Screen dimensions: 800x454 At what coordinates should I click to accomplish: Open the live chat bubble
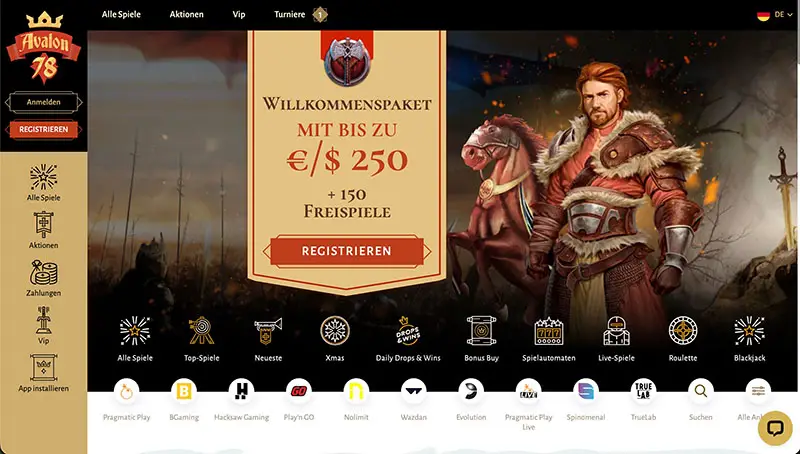coord(774,428)
